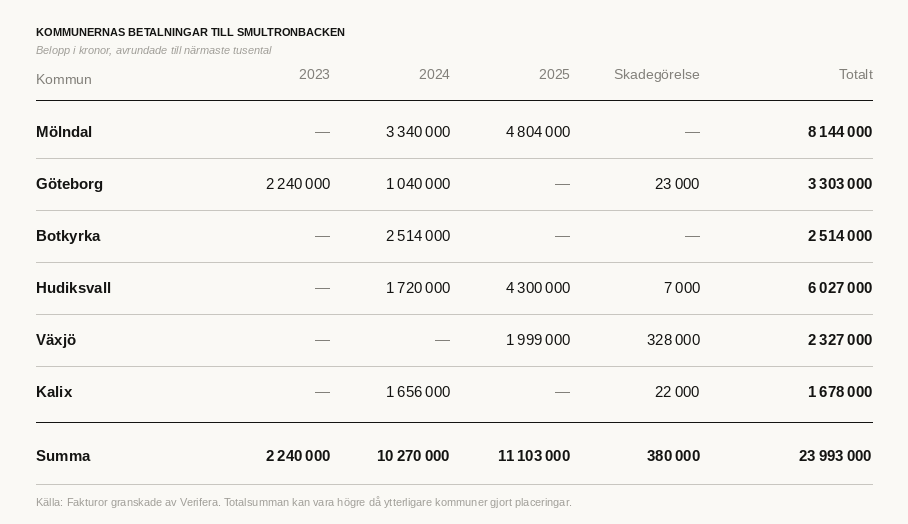Screen dimensions: 908x524
Task: Click the Kommun column header
Action: 64,80
